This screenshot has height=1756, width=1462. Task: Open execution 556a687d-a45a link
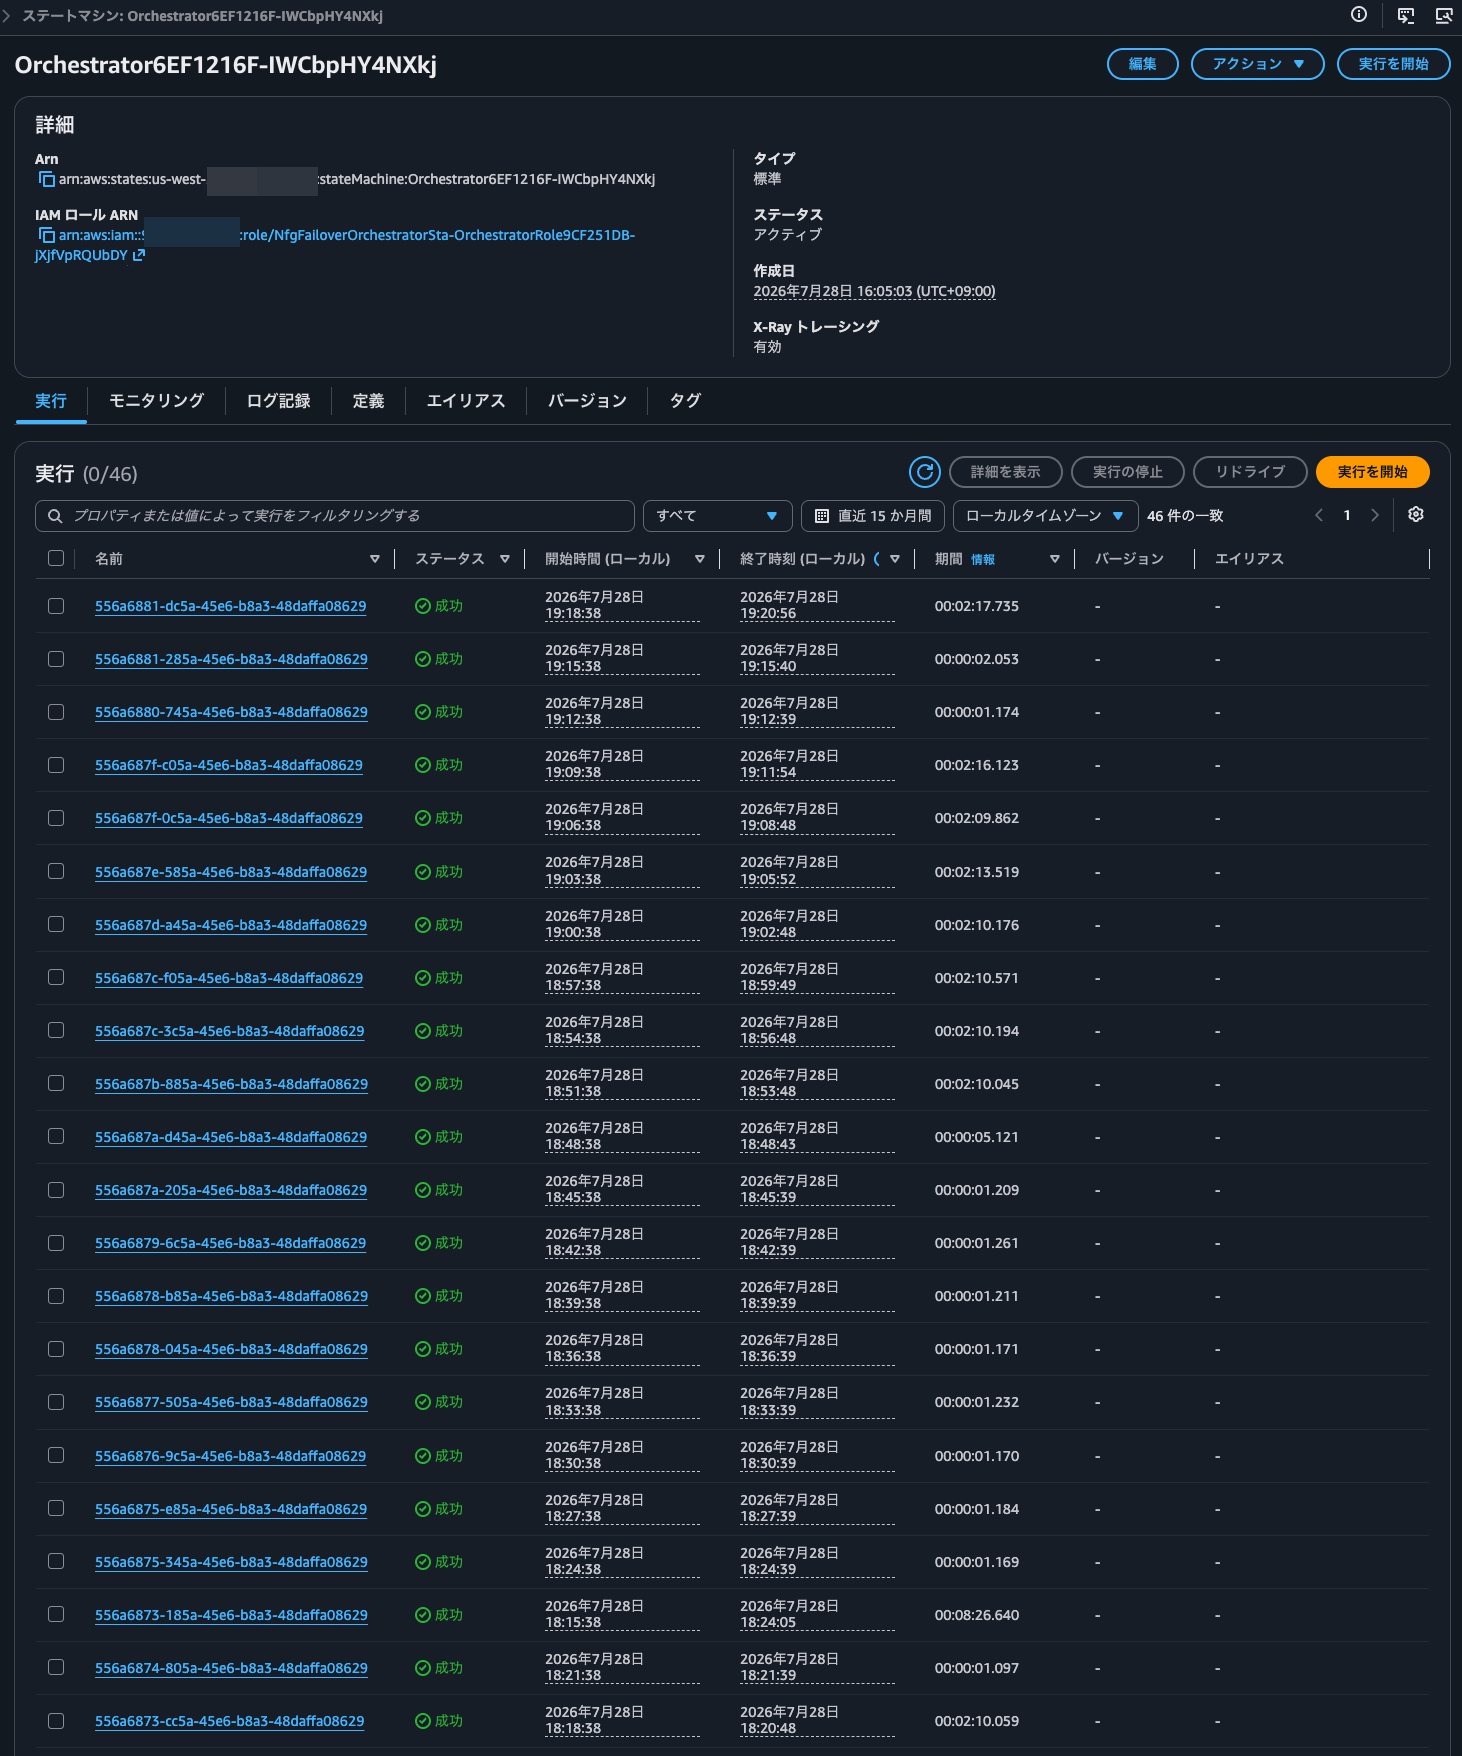231,925
